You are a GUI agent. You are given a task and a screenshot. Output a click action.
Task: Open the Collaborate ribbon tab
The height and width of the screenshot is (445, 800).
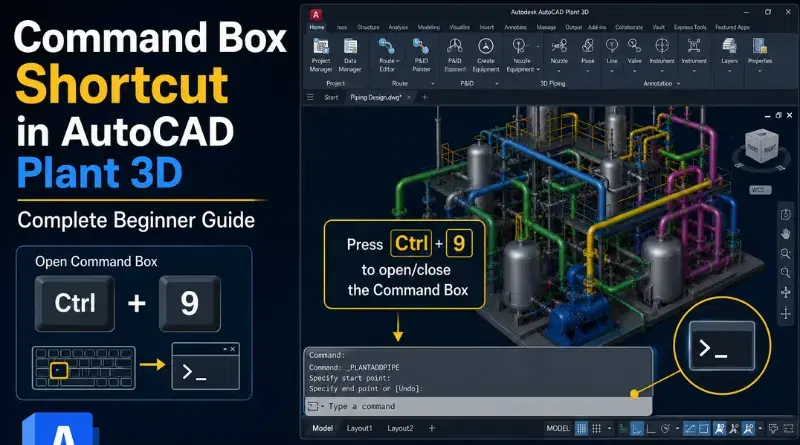pyautogui.click(x=629, y=28)
